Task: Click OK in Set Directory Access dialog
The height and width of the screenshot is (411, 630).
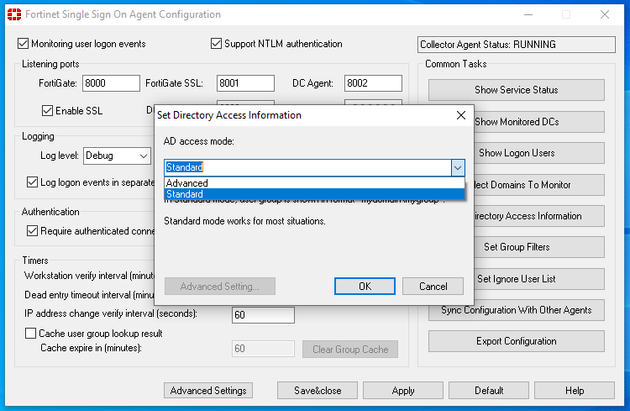Action: (365, 286)
